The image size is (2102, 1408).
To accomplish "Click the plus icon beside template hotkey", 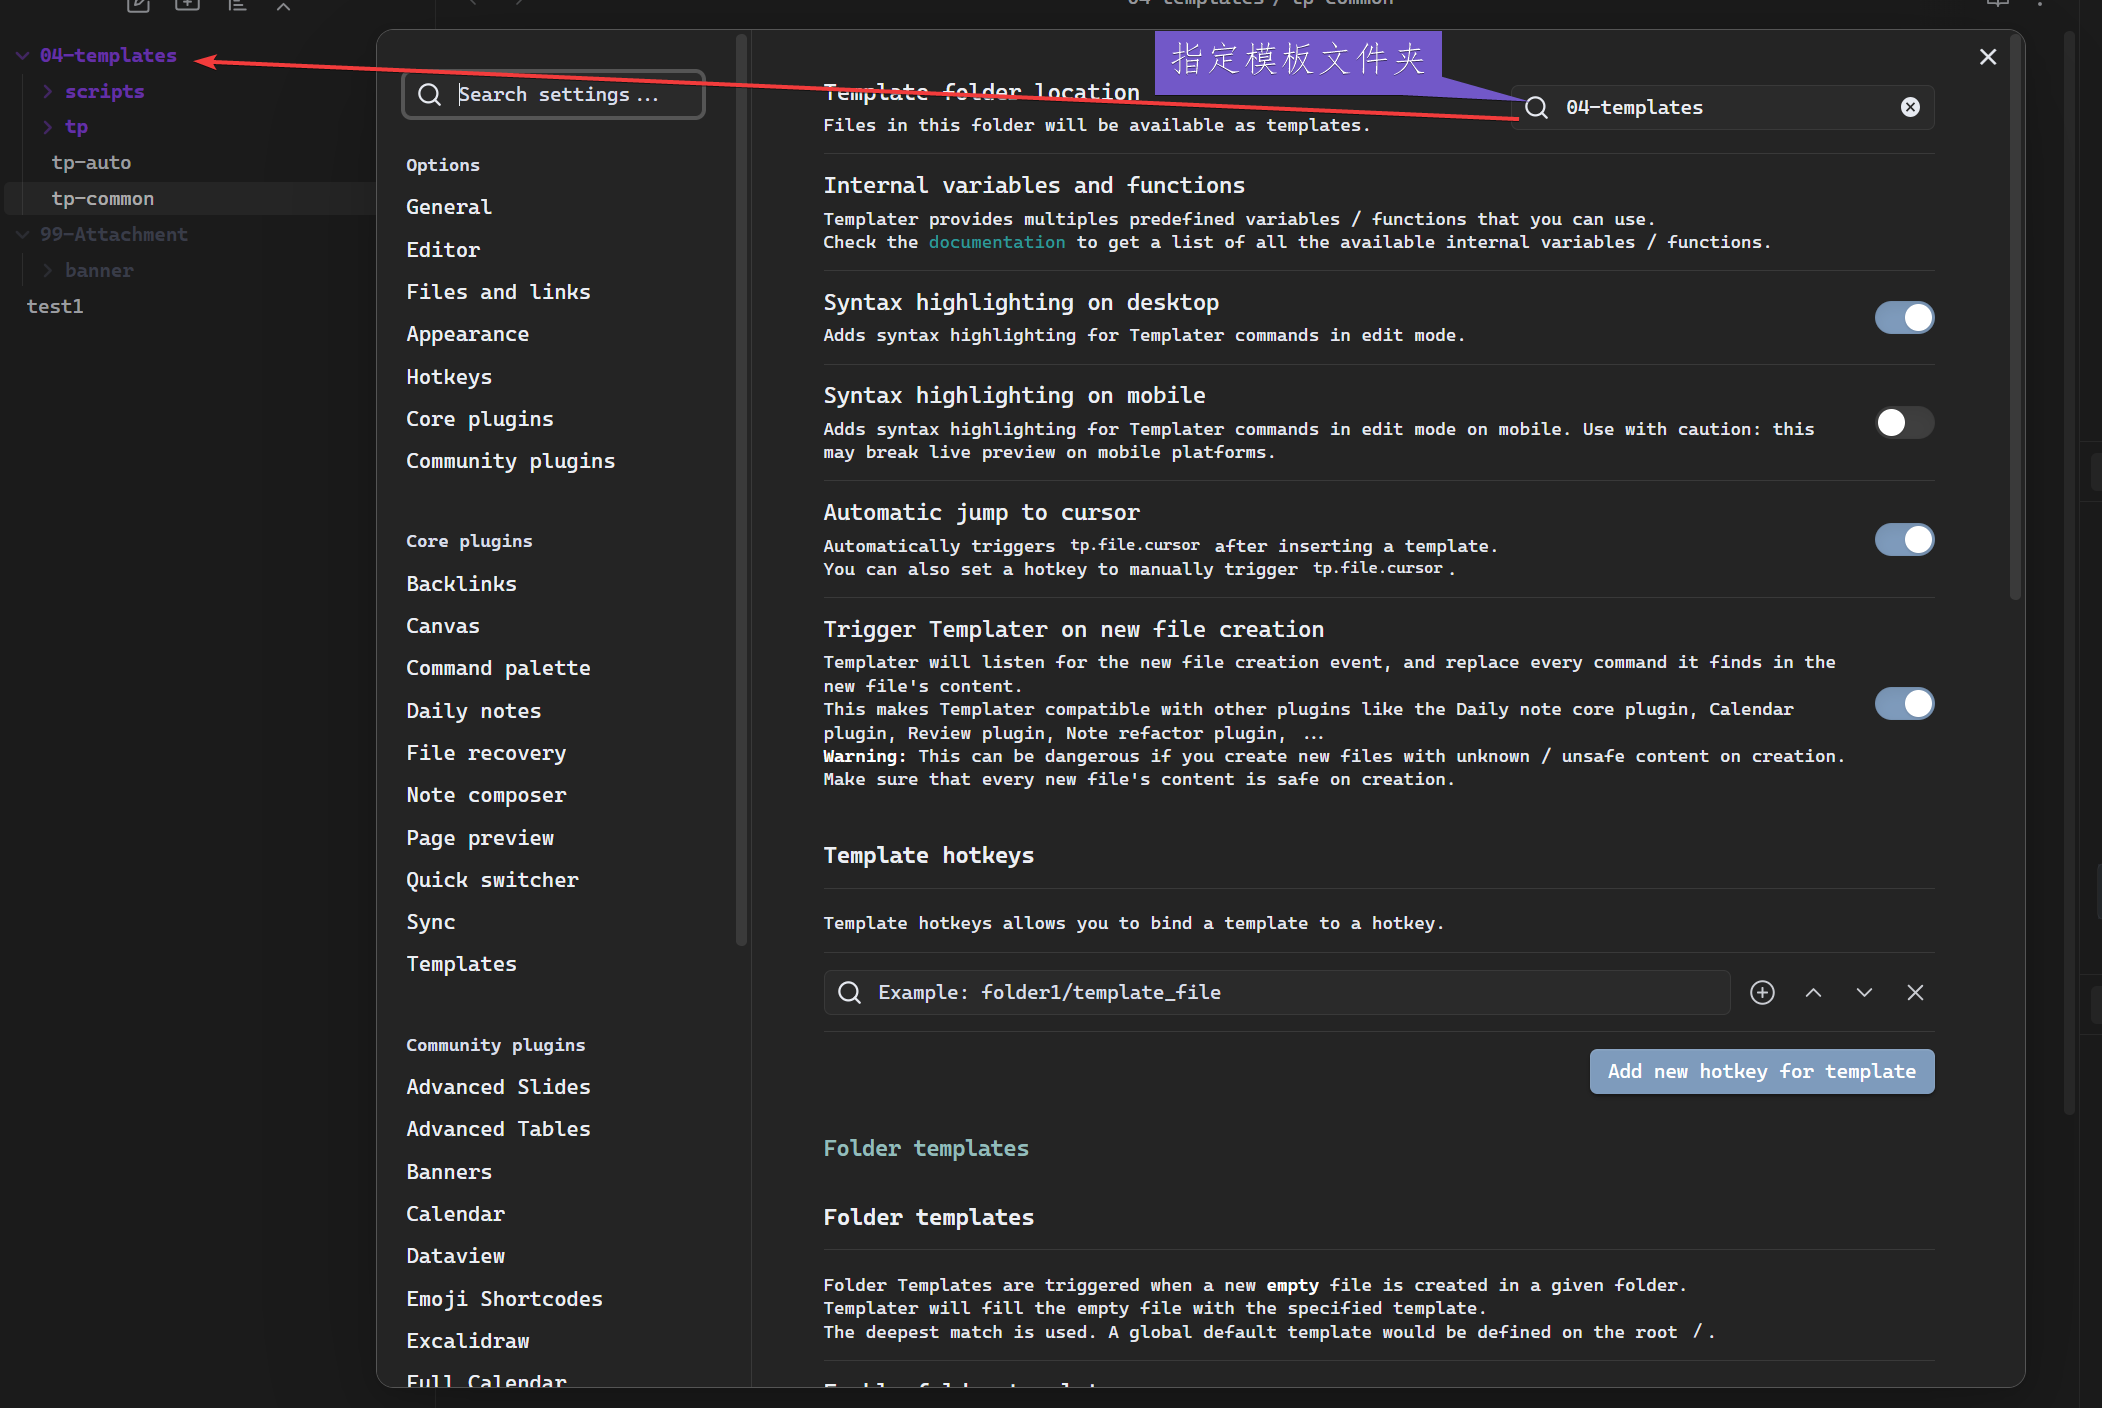I will (1762, 992).
